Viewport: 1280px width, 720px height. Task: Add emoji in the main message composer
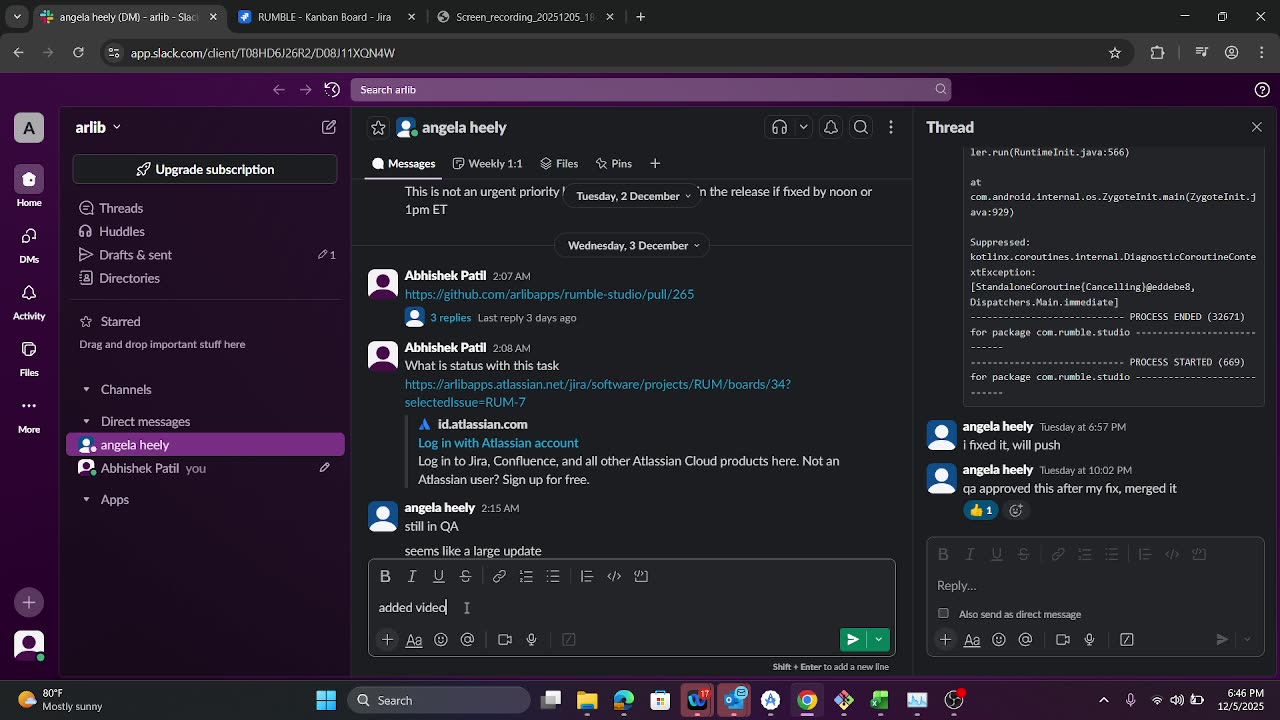(441, 640)
